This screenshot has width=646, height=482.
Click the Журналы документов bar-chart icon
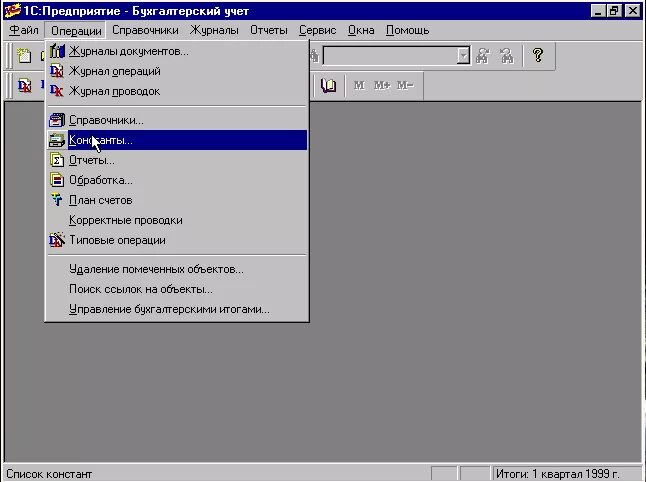tap(57, 51)
